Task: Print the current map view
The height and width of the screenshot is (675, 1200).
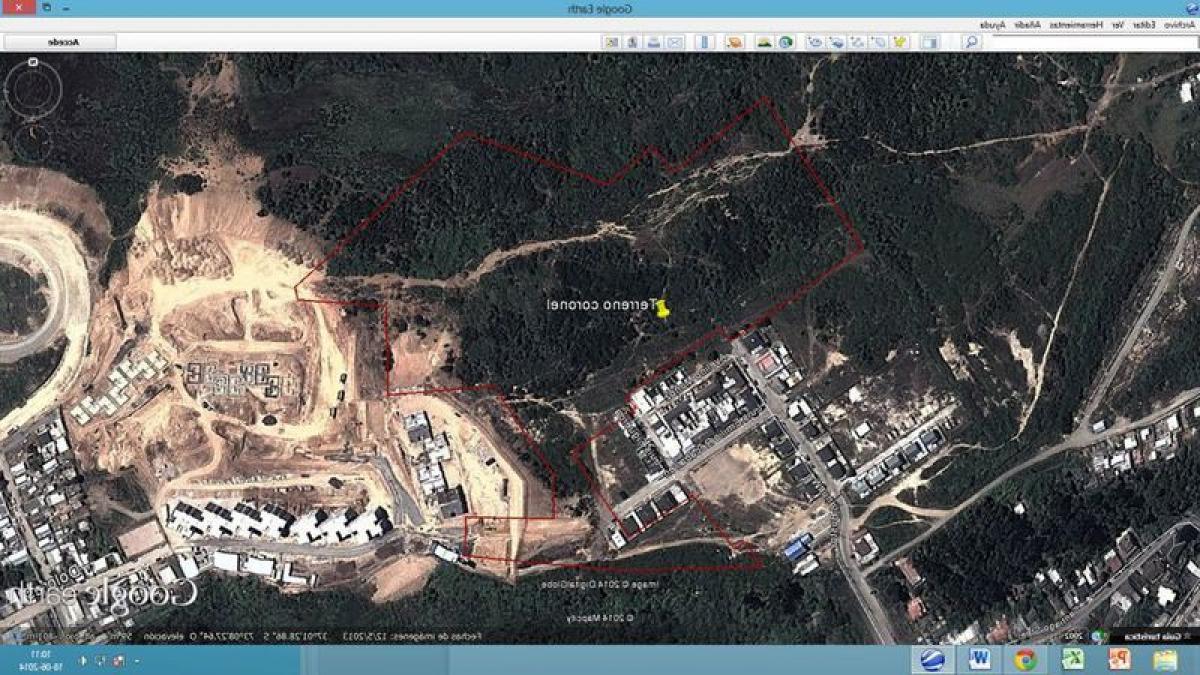Action: pos(653,42)
